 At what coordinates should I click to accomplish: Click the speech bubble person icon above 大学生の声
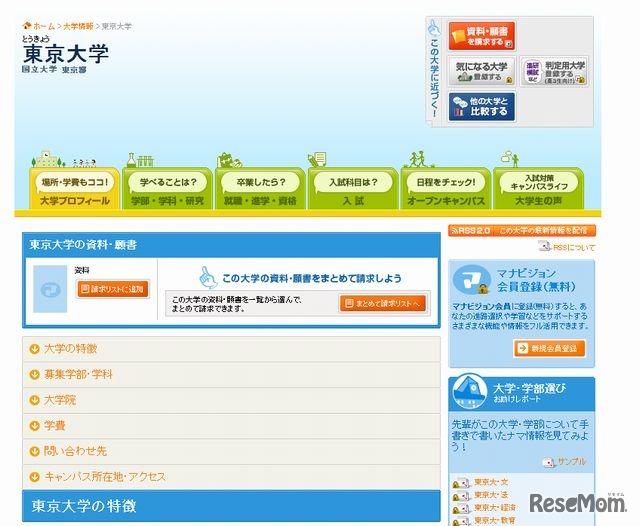click(x=510, y=159)
